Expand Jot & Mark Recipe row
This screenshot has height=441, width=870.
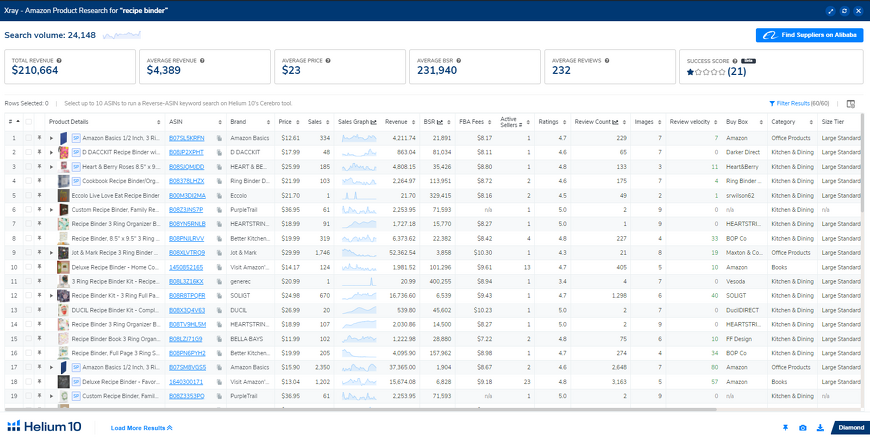click(52, 253)
